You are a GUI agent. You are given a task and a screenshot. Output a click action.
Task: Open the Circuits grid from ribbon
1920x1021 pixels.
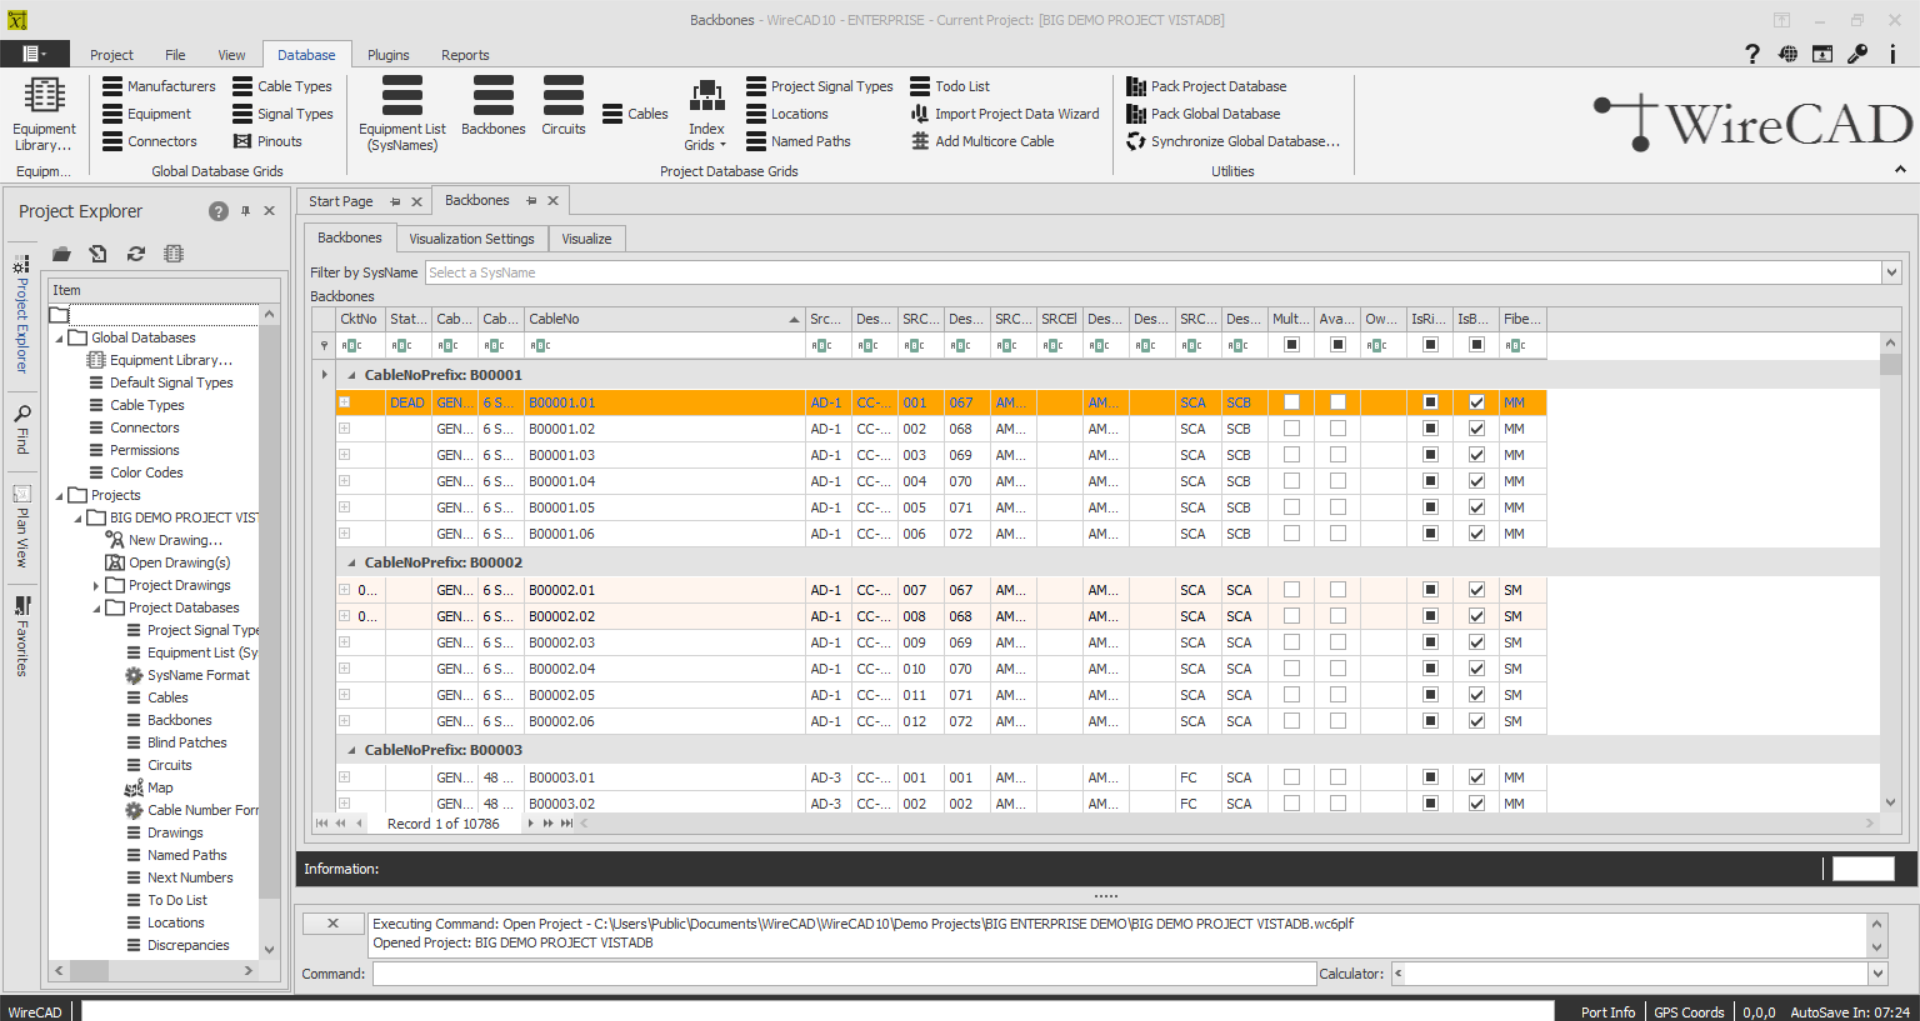pos(563,106)
